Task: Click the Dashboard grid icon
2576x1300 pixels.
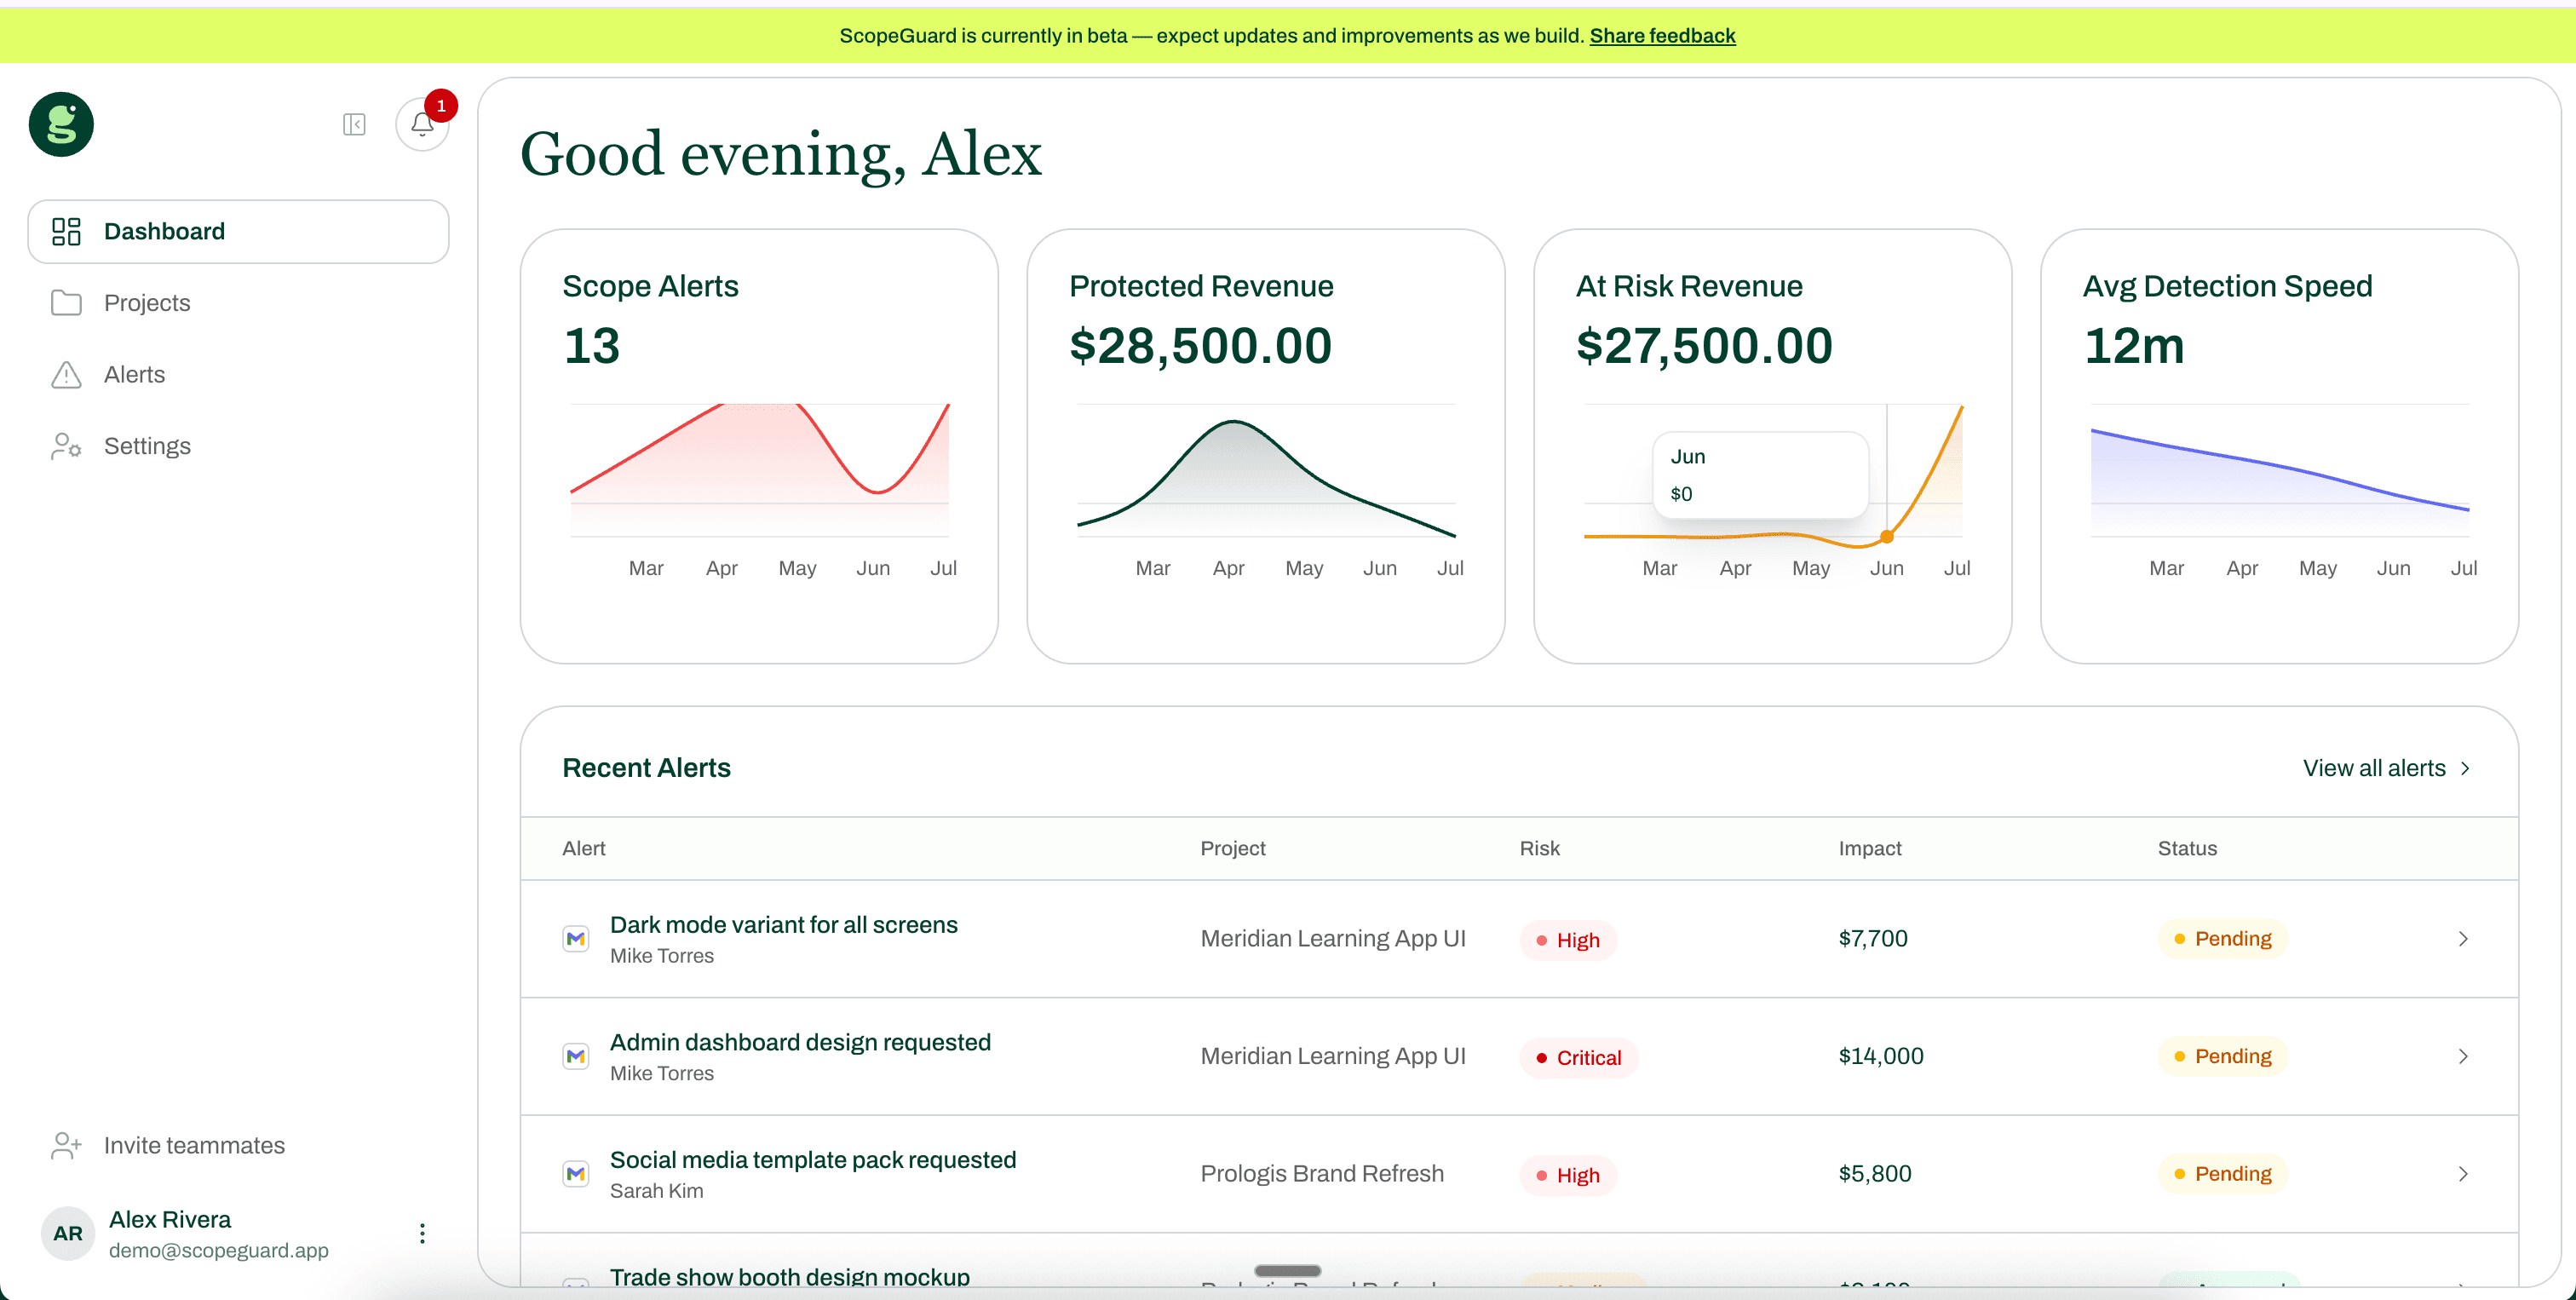Action: click(66, 231)
